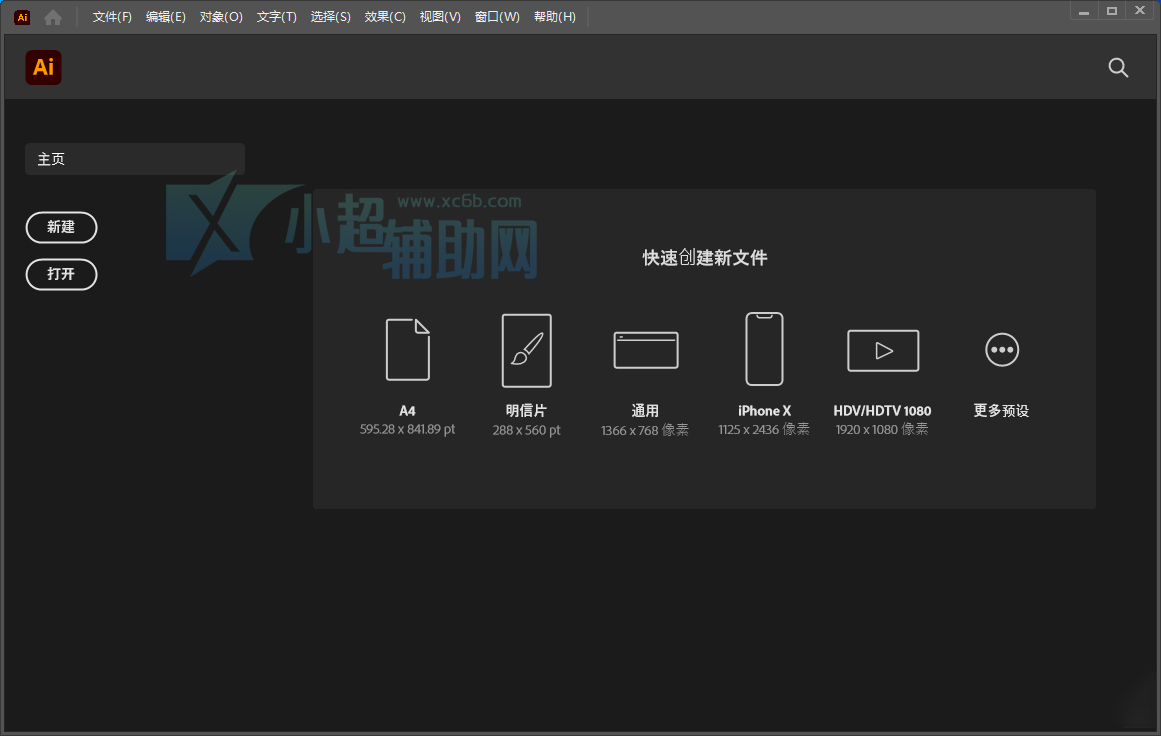Click the 595.28 x 841.89 pt size text

407,429
